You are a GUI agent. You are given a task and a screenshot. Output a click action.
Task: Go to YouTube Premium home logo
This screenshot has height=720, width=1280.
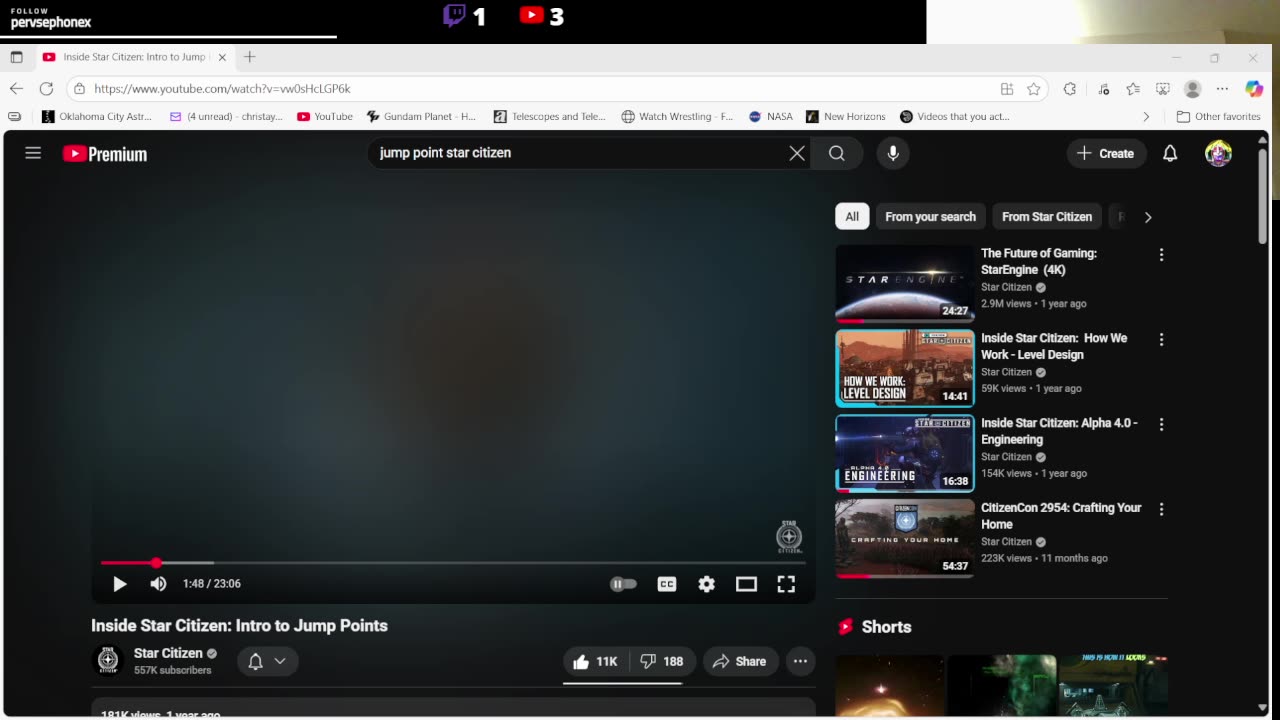tap(105, 154)
